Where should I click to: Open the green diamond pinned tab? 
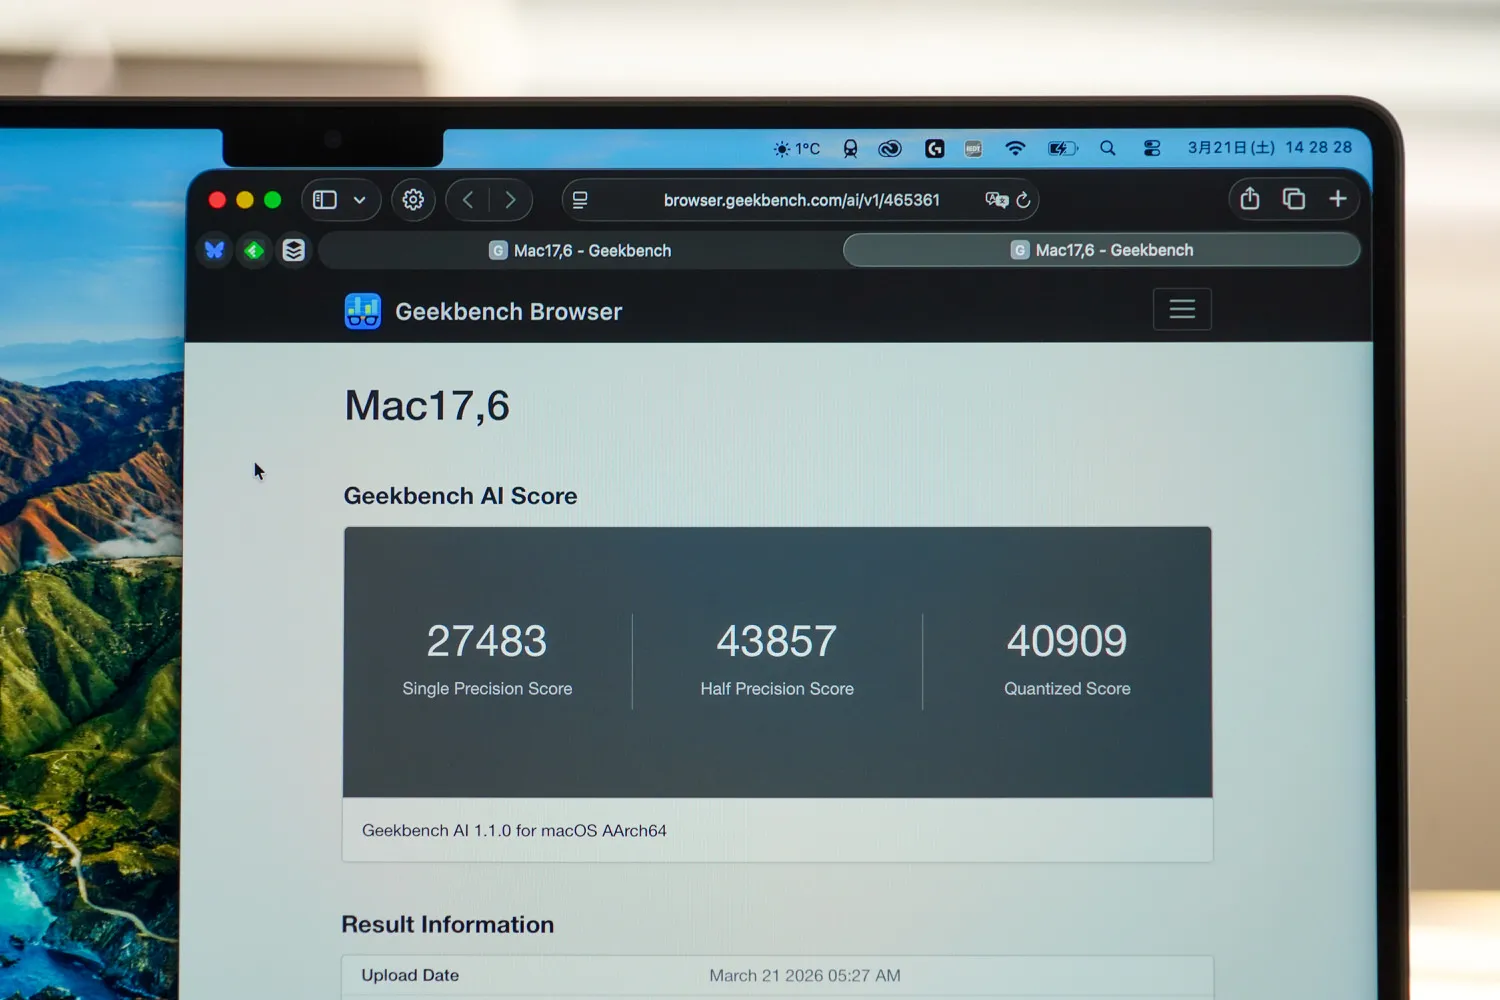point(254,250)
